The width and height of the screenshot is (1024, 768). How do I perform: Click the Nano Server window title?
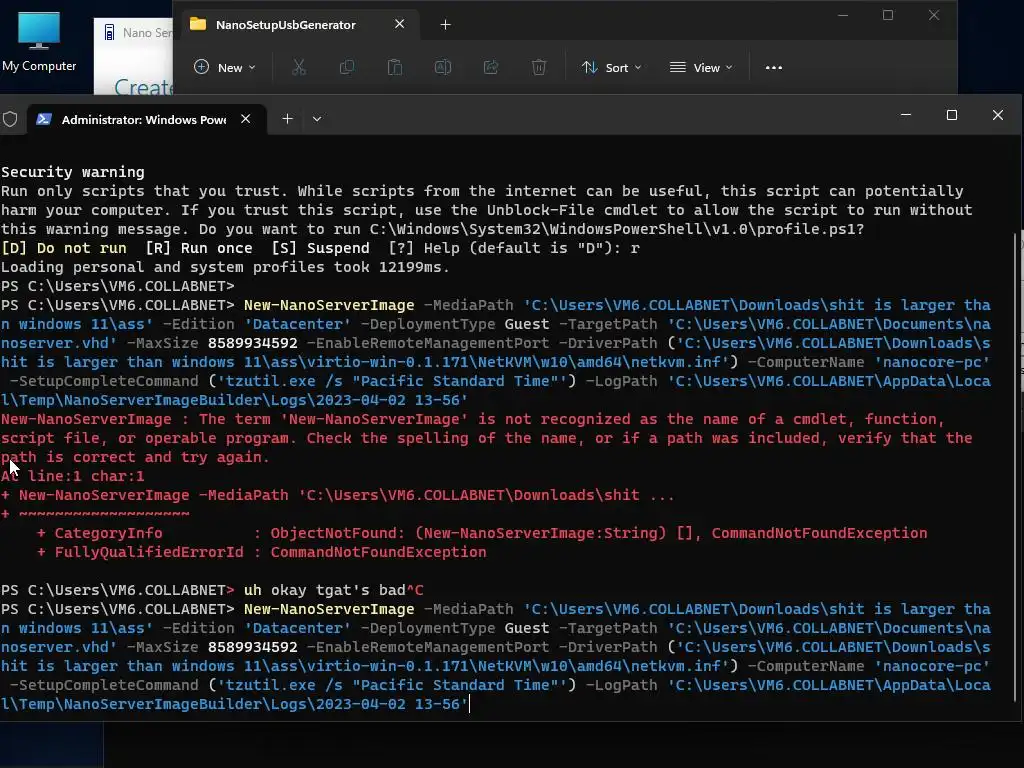[x=147, y=33]
